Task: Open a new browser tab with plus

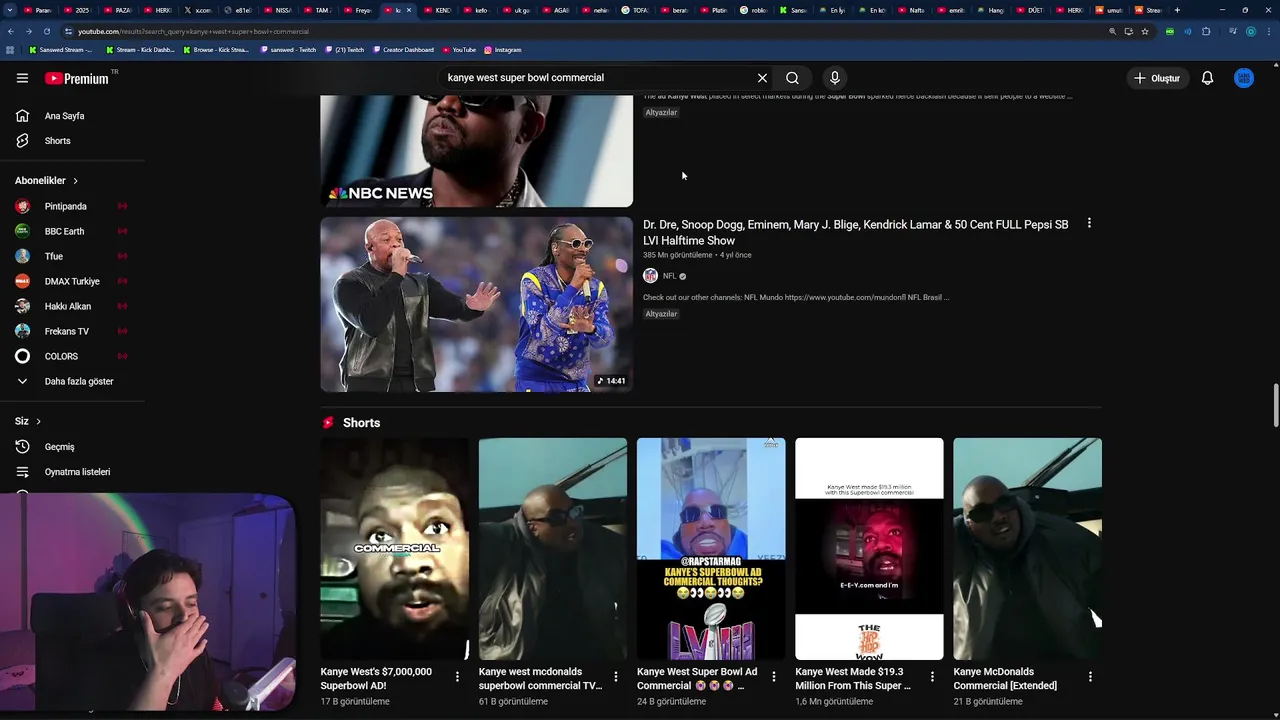Action: [x=1177, y=10]
